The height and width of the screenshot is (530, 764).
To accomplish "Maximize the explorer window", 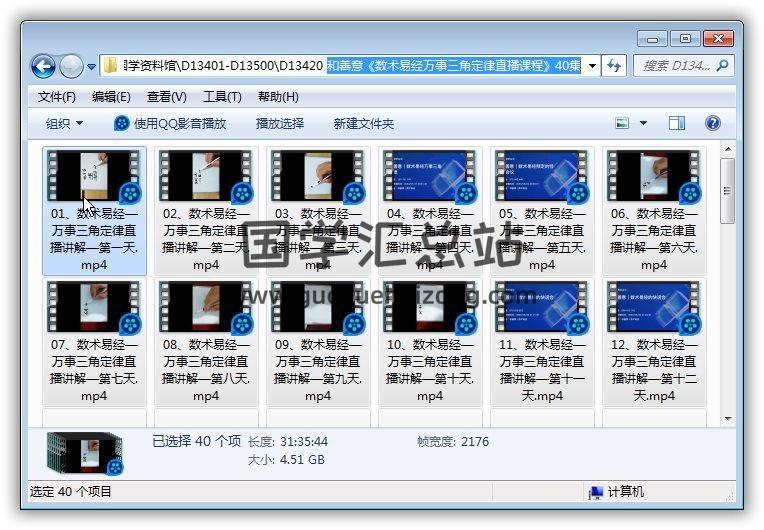I will tap(685, 39).
